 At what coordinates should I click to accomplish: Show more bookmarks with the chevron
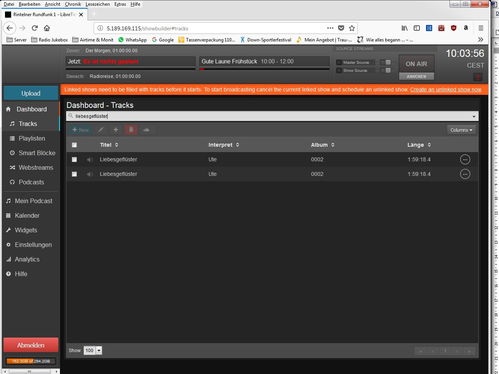(480, 40)
